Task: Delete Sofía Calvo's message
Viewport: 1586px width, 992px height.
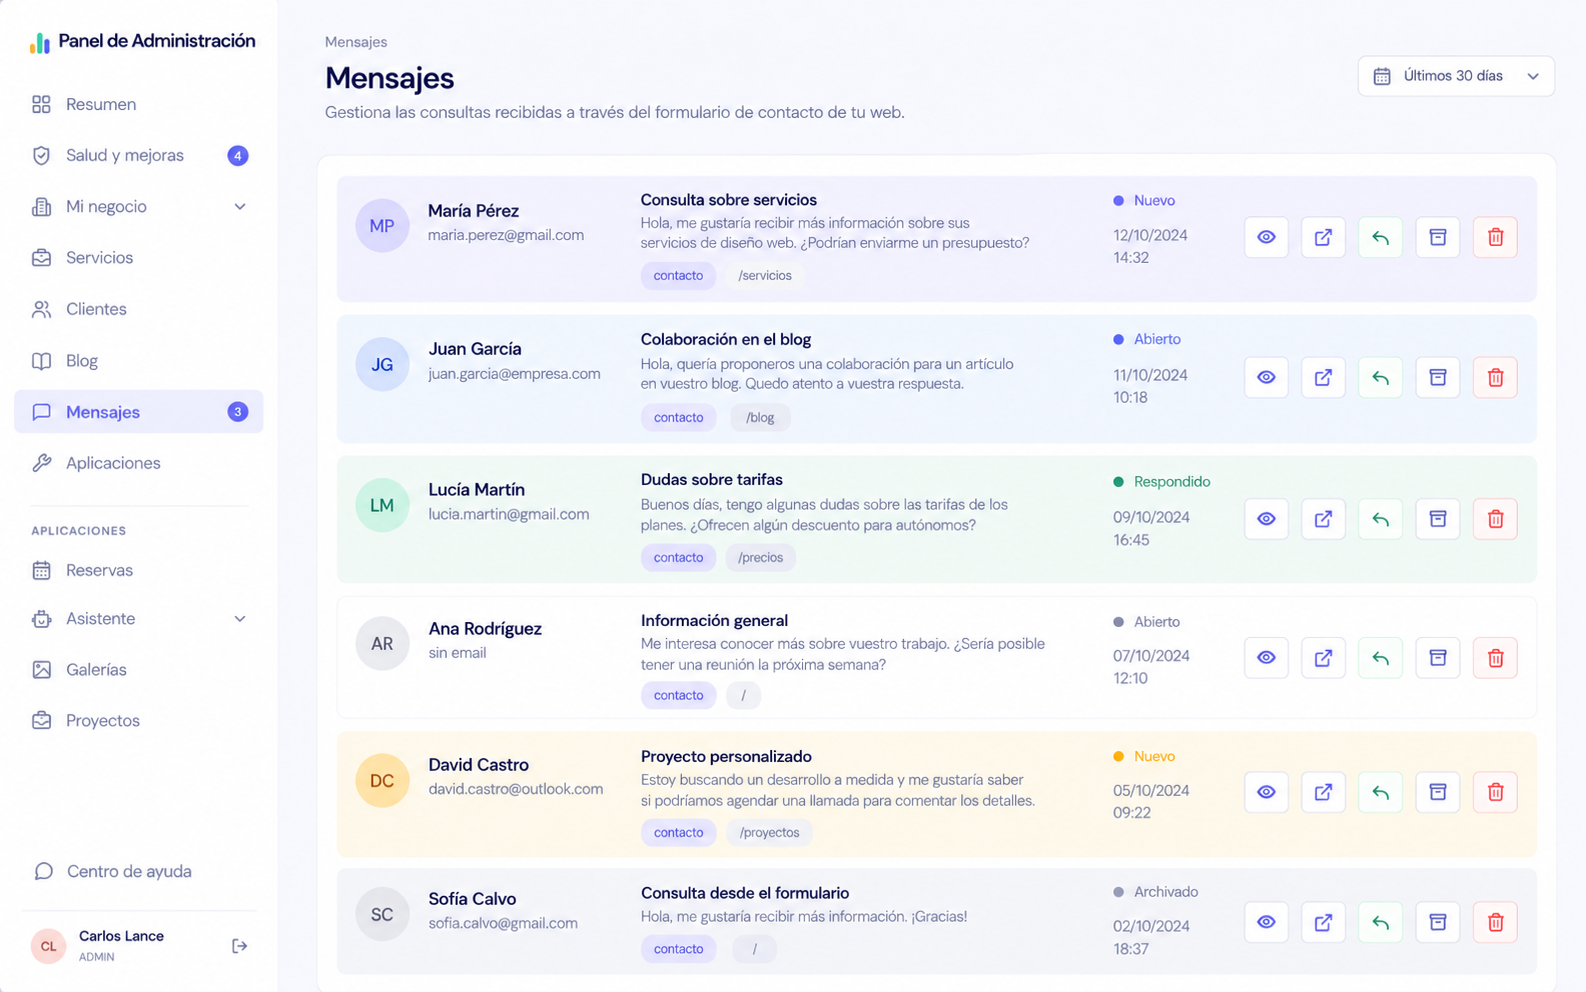Action: coord(1495,922)
